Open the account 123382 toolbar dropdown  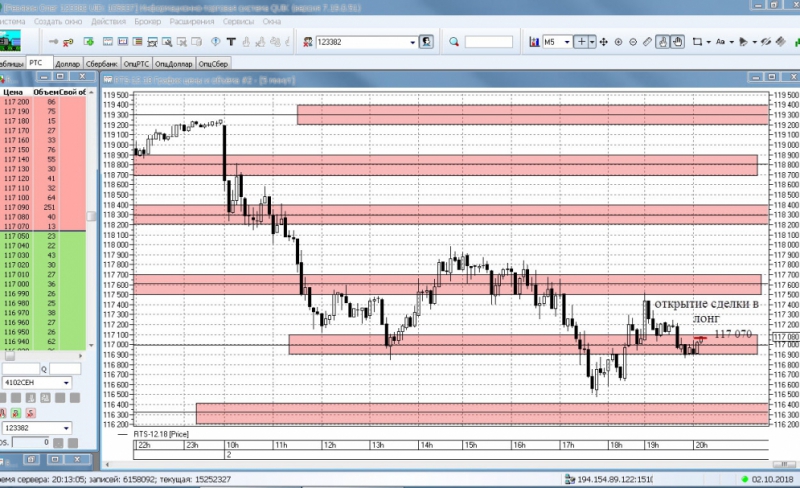pos(412,42)
